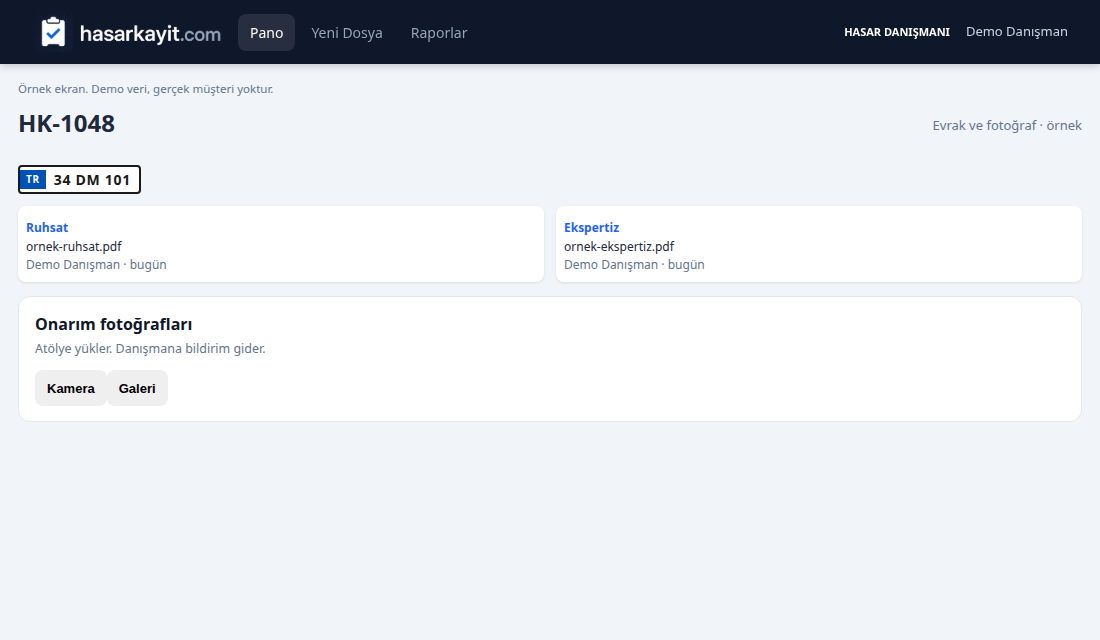Choose the Galeri button

tap(137, 388)
